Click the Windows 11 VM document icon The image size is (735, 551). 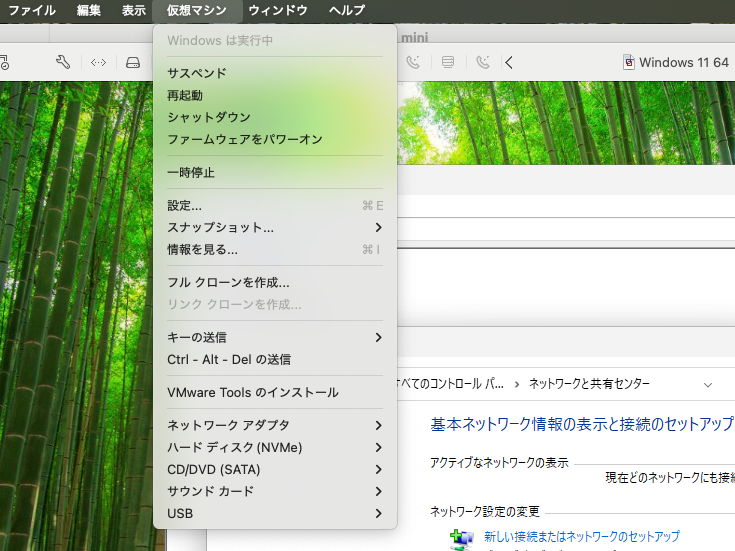click(x=628, y=62)
